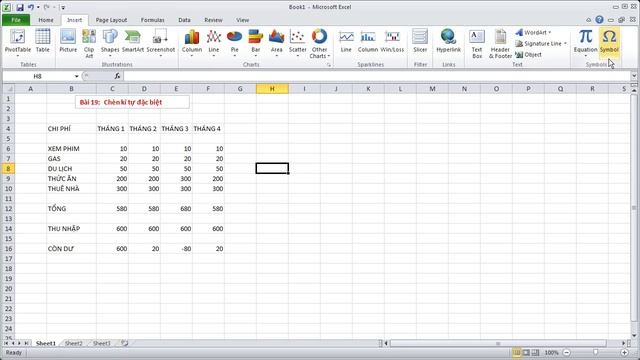This screenshot has width=640, height=360.
Task: Switch to Page Layout view in status bar
Action: tap(526, 352)
